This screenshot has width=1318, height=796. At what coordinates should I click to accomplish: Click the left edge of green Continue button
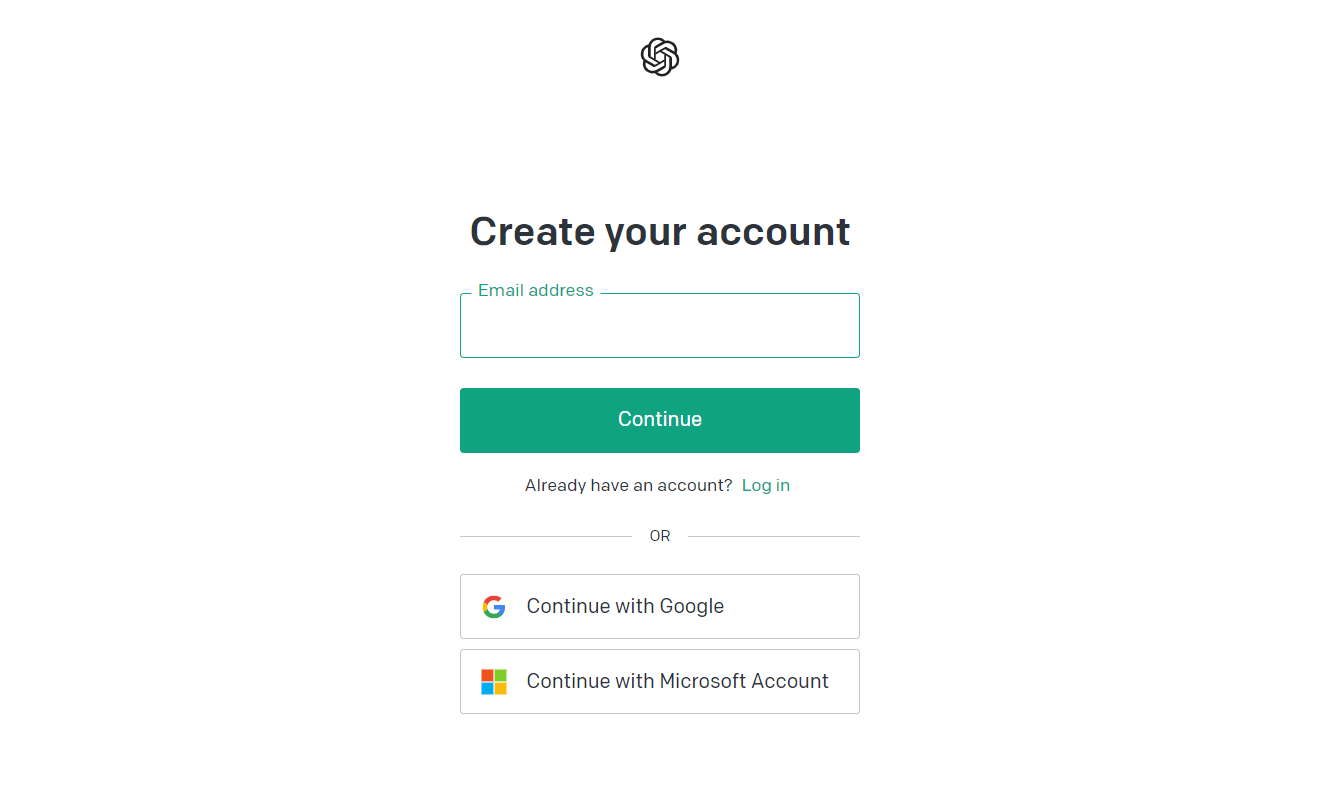point(468,420)
